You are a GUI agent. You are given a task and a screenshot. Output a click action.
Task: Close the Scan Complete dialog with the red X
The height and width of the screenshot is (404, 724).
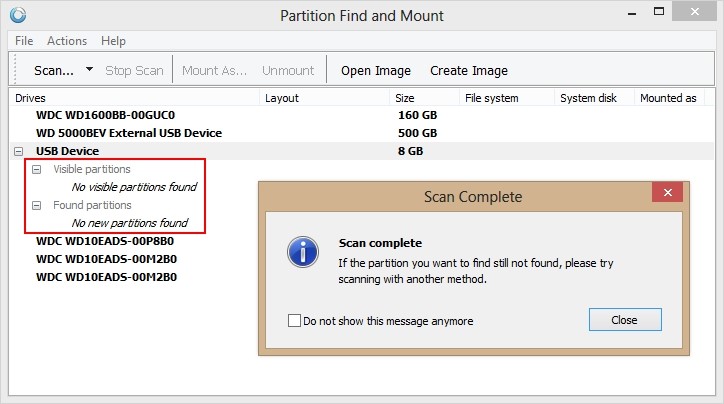point(667,192)
